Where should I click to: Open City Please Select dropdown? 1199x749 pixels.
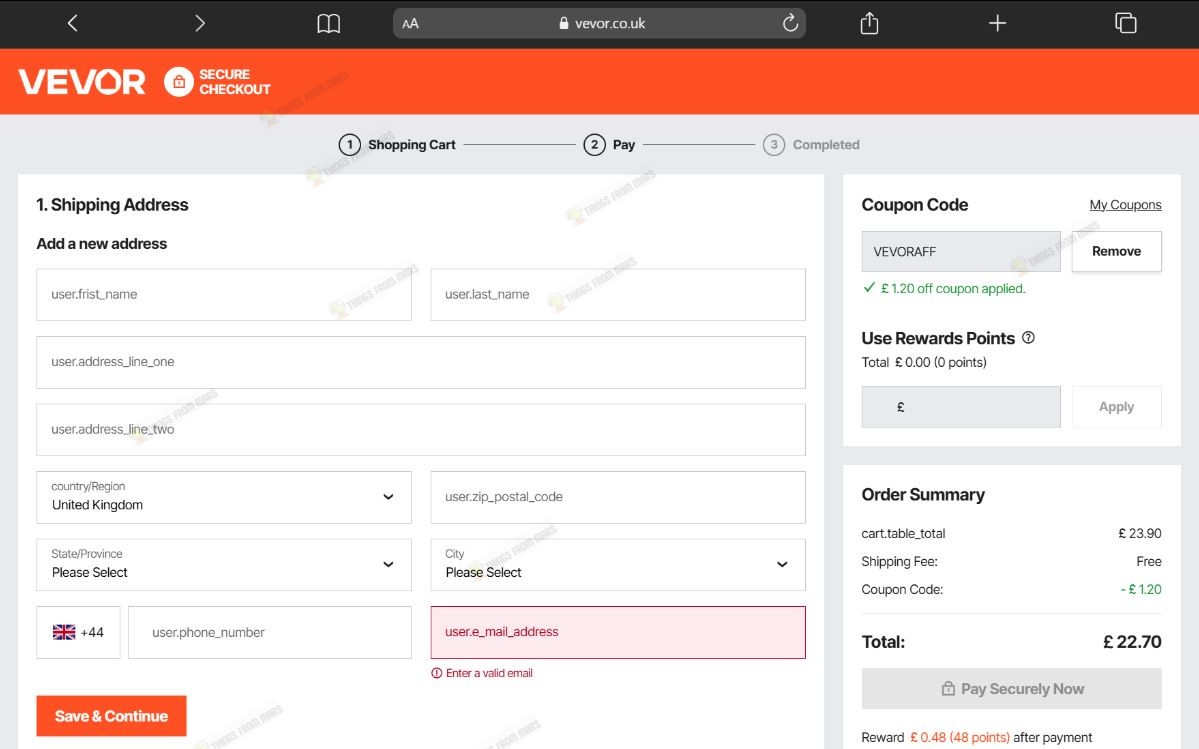point(618,565)
